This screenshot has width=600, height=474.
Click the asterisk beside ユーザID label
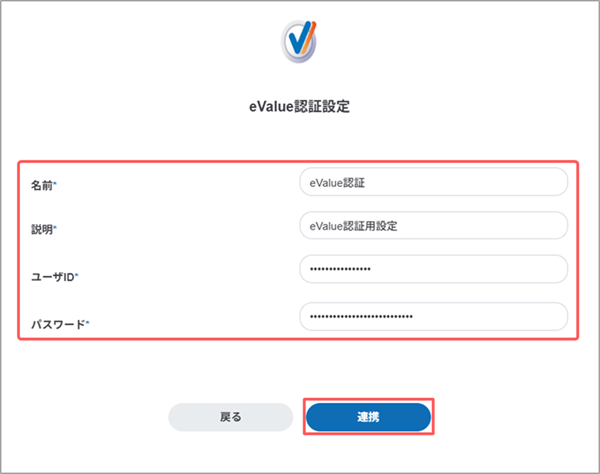[77, 274]
